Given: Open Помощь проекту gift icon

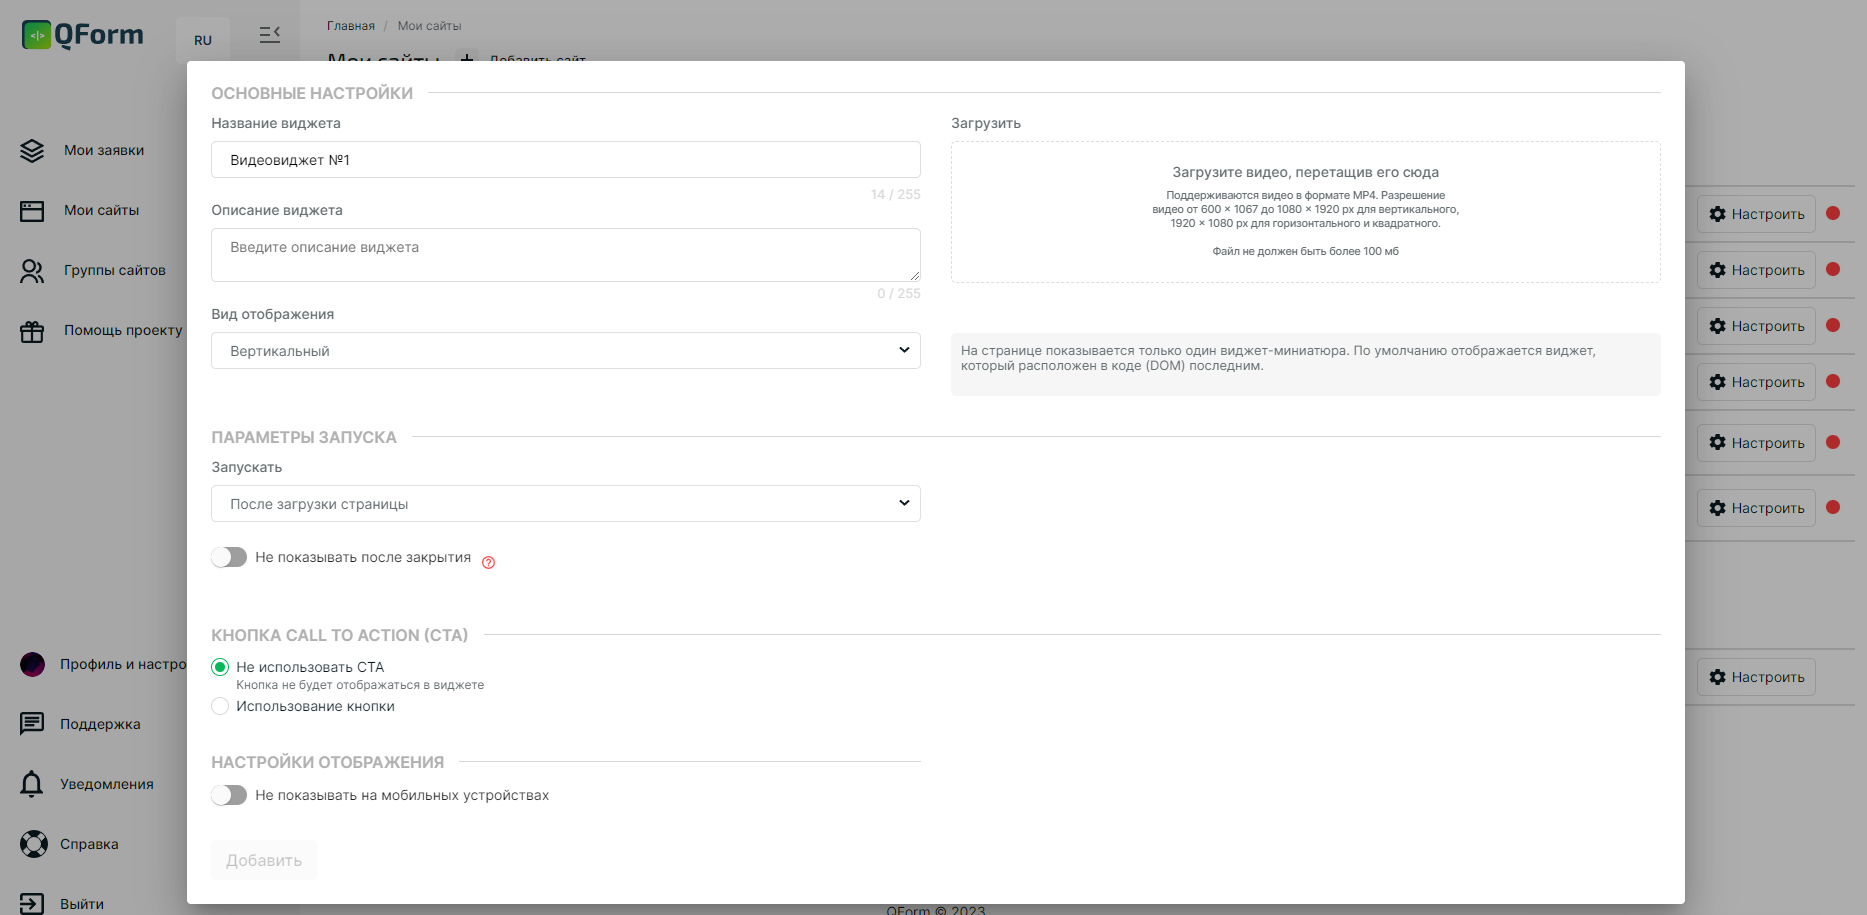Looking at the screenshot, I should (32, 331).
